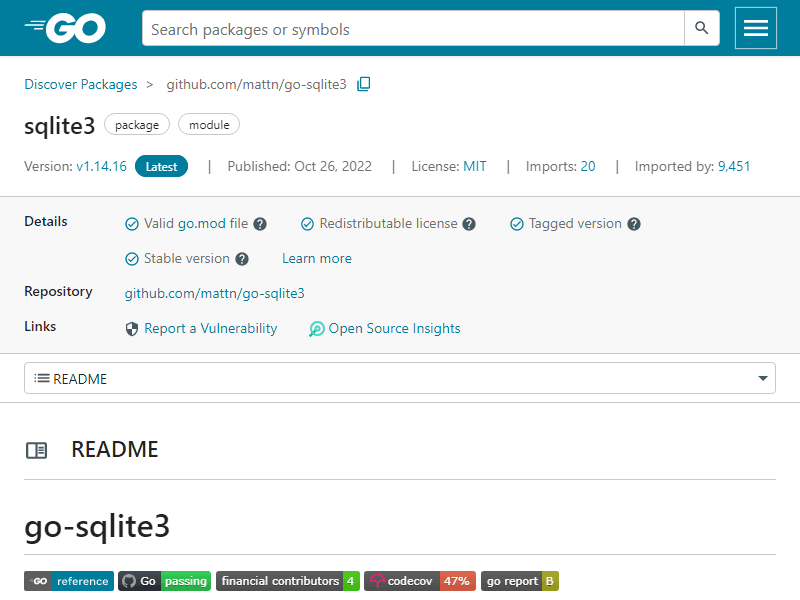Click the search magnifier icon
Image resolution: width=800 pixels, height=600 pixels.
click(702, 28)
